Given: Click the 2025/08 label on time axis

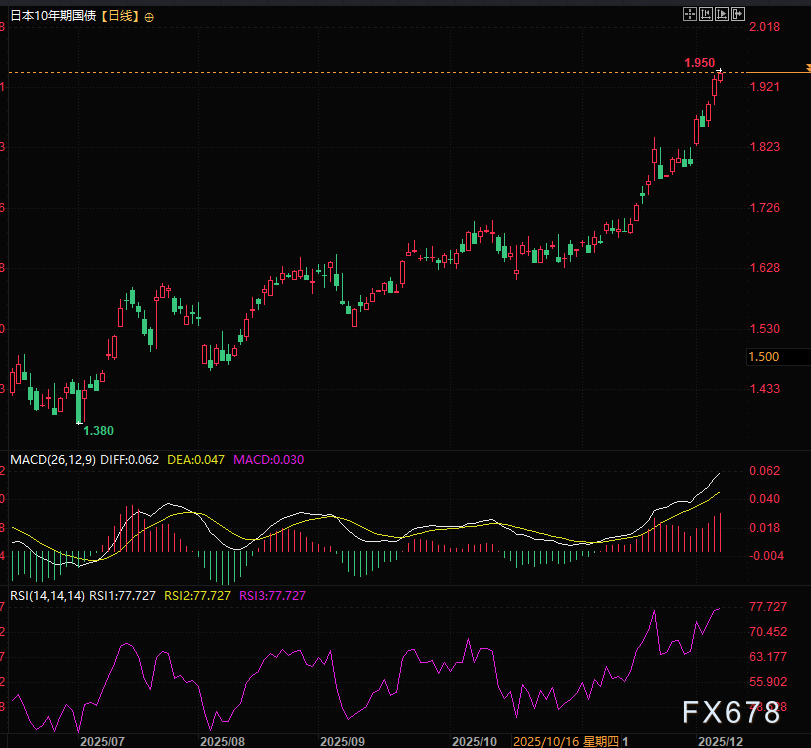Looking at the screenshot, I should click(x=222, y=741).
